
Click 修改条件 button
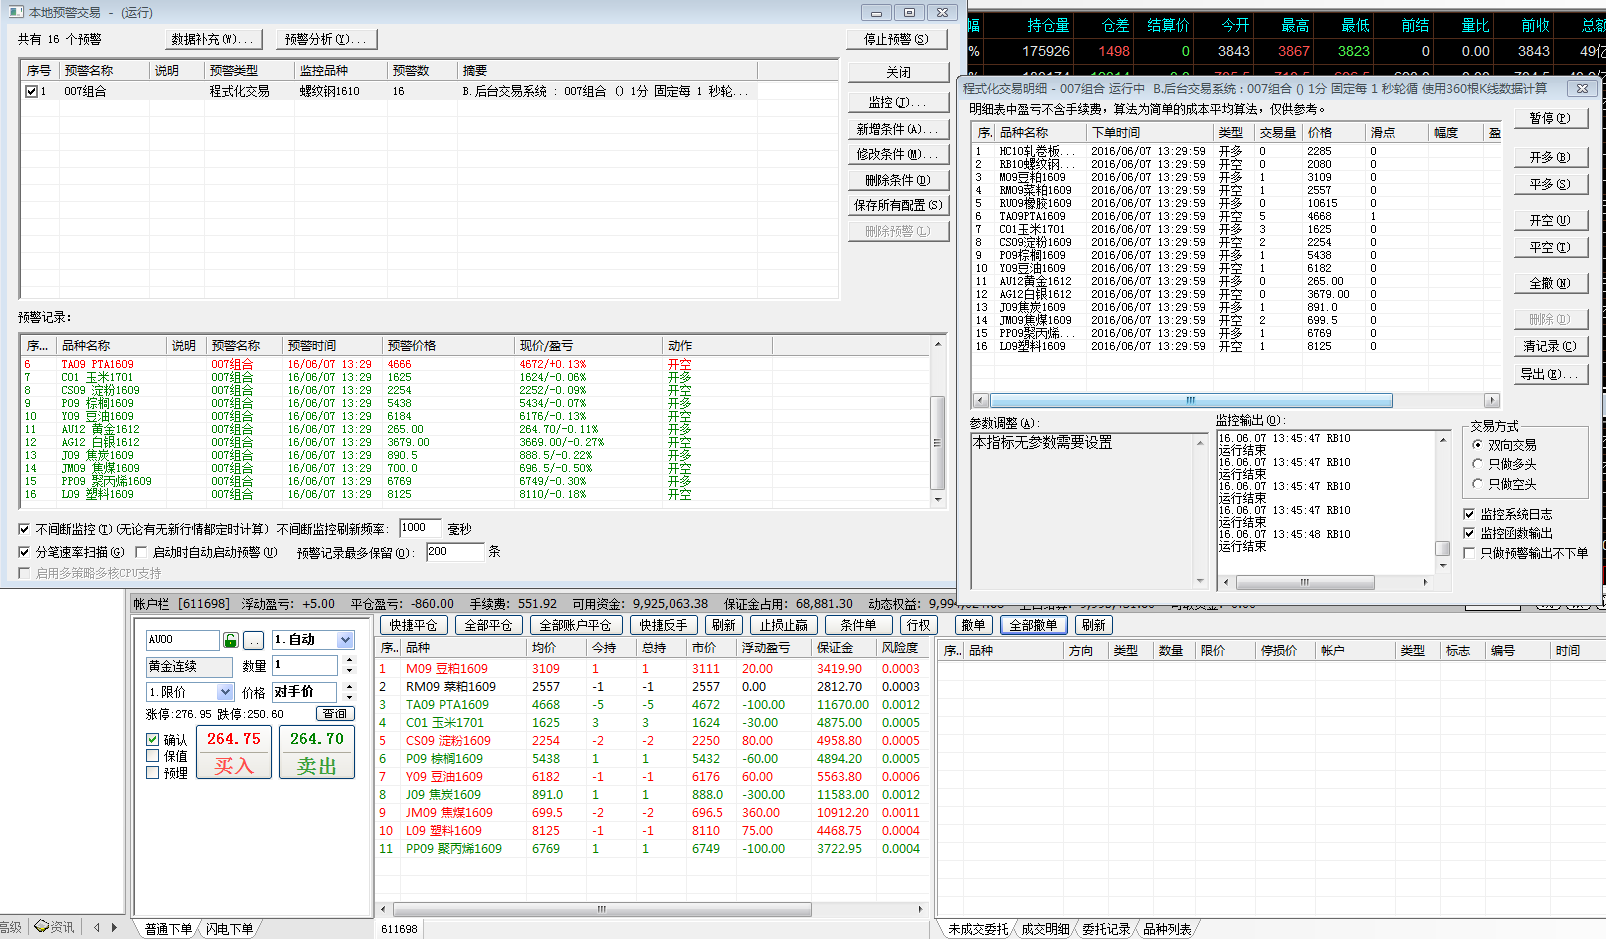[x=898, y=154]
